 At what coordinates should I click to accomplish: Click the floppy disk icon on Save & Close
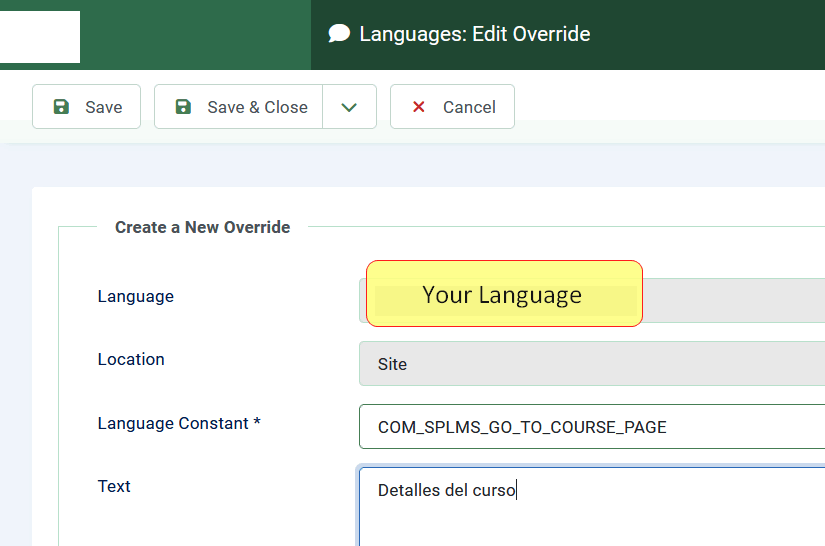tap(183, 107)
